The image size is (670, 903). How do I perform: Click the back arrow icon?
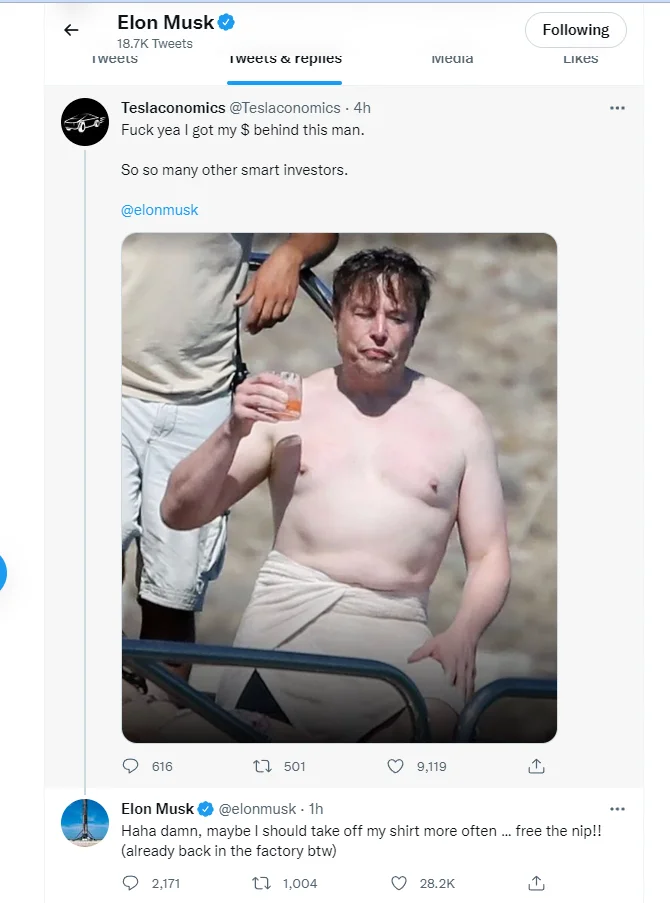click(x=71, y=30)
